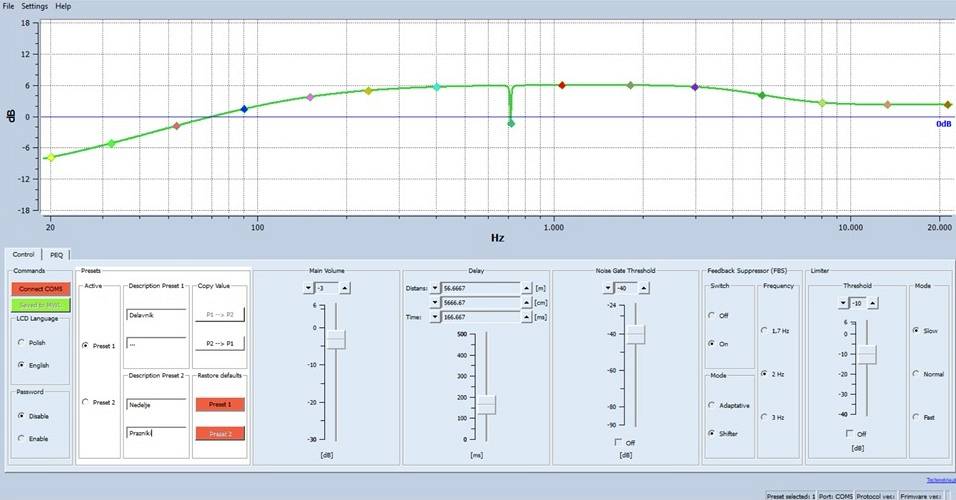This screenshot has width=956, height=500.
Task: Click the Nedelje description field
Action: coord(156,406)
